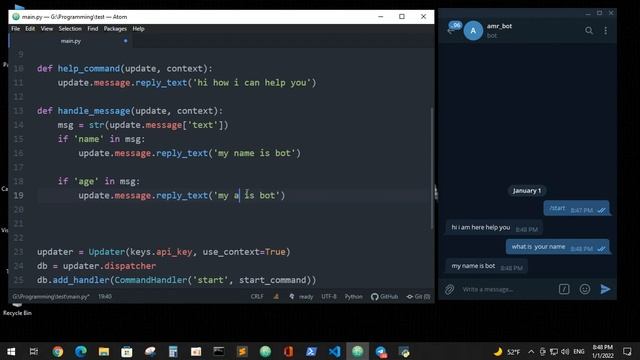This screenshot has width=640, height=360.
Task: Click 'help_command' function name in the code
Action: [89, 69]
